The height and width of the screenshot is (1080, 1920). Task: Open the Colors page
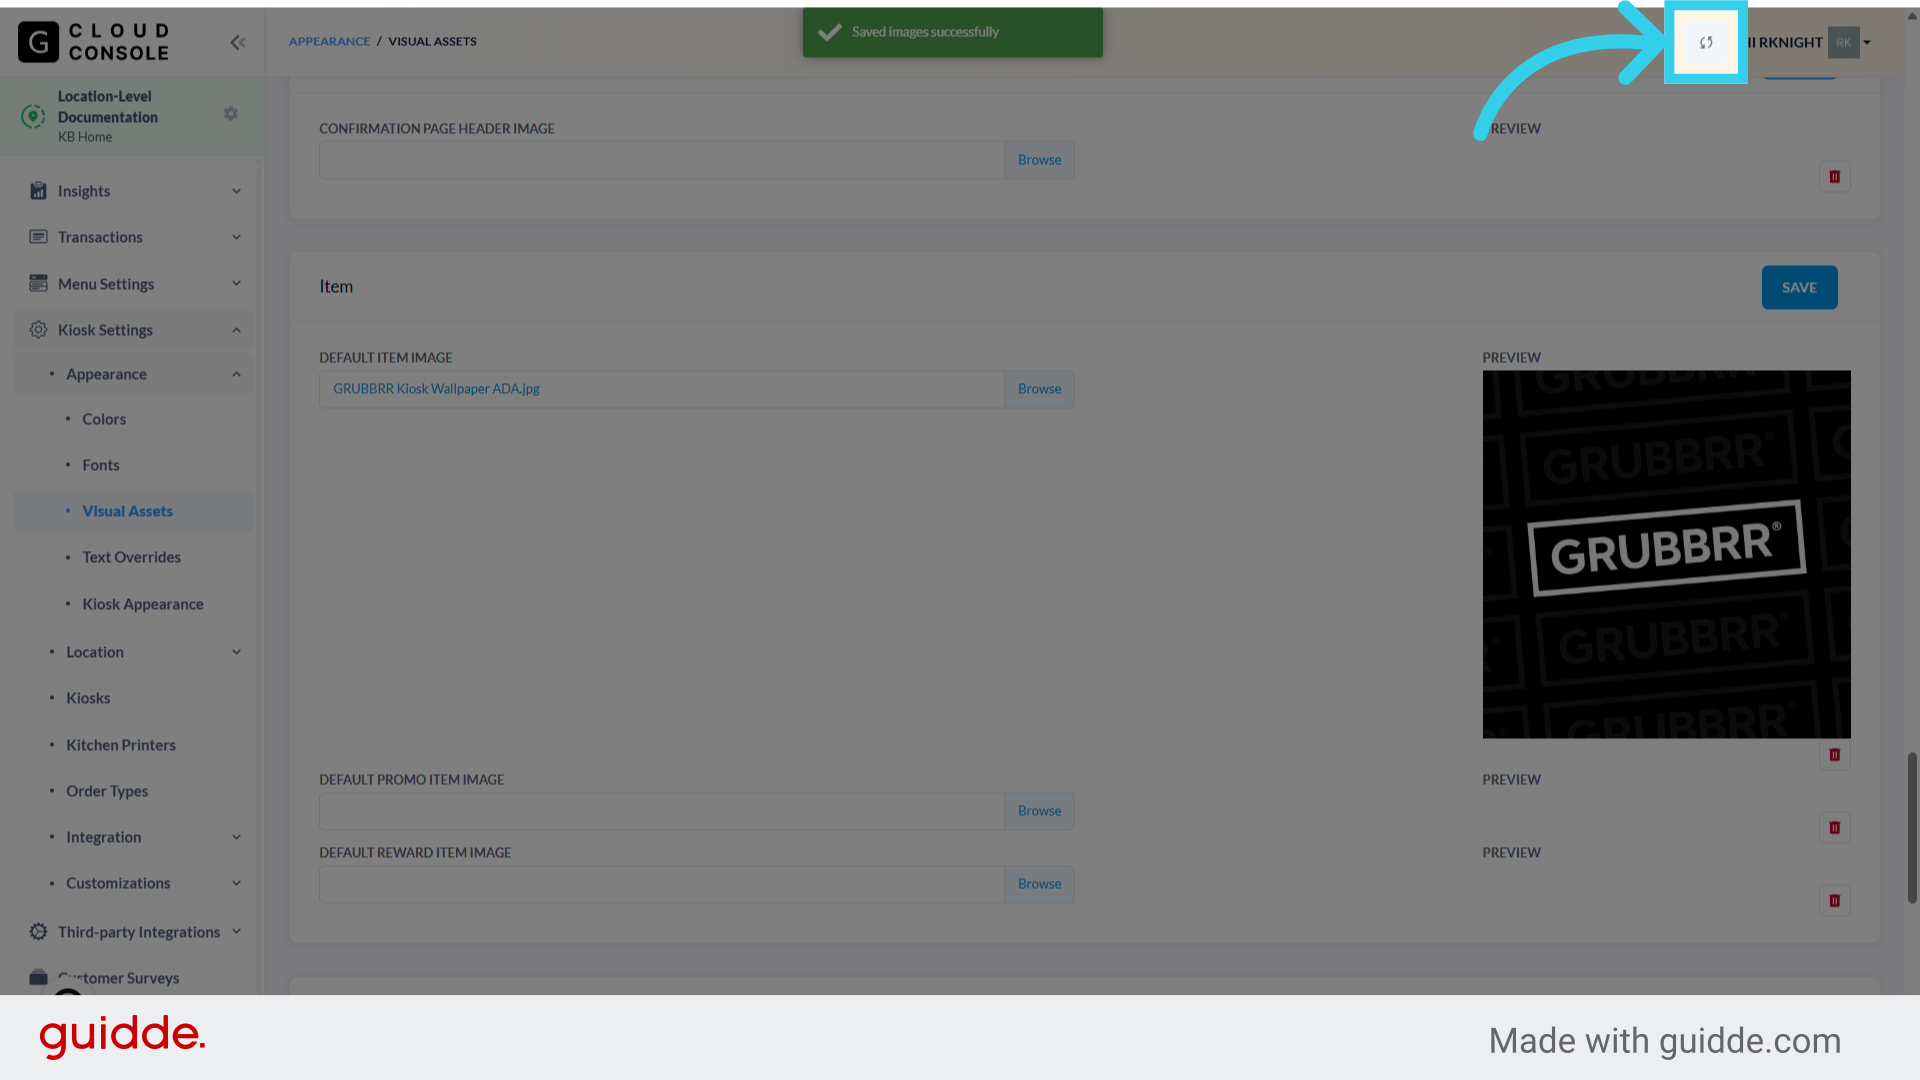point(104,419)
